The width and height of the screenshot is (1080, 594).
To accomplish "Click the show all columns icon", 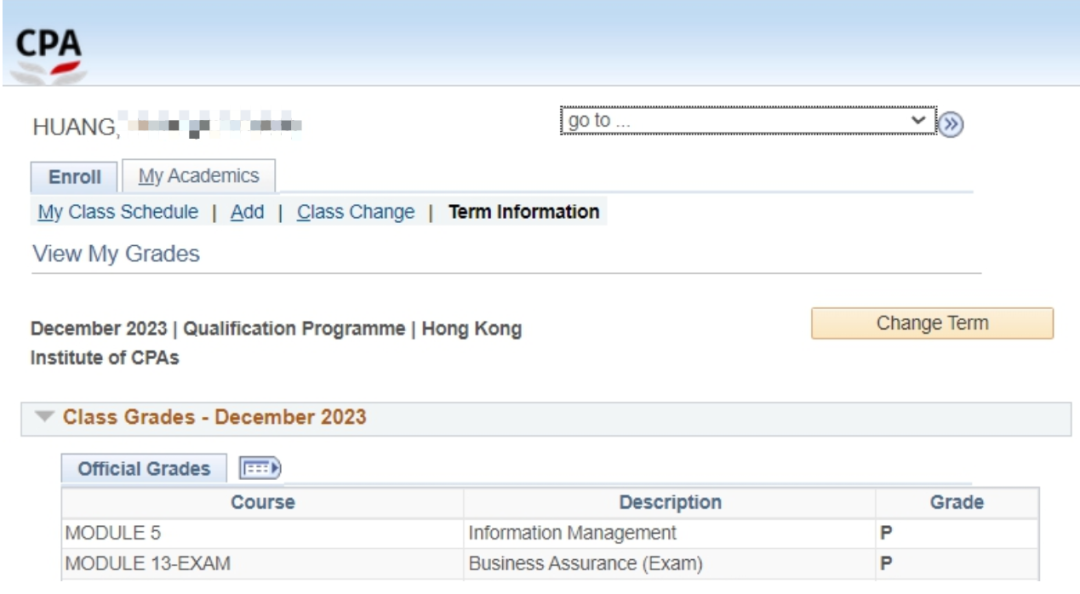I will (x=260, y=469).
